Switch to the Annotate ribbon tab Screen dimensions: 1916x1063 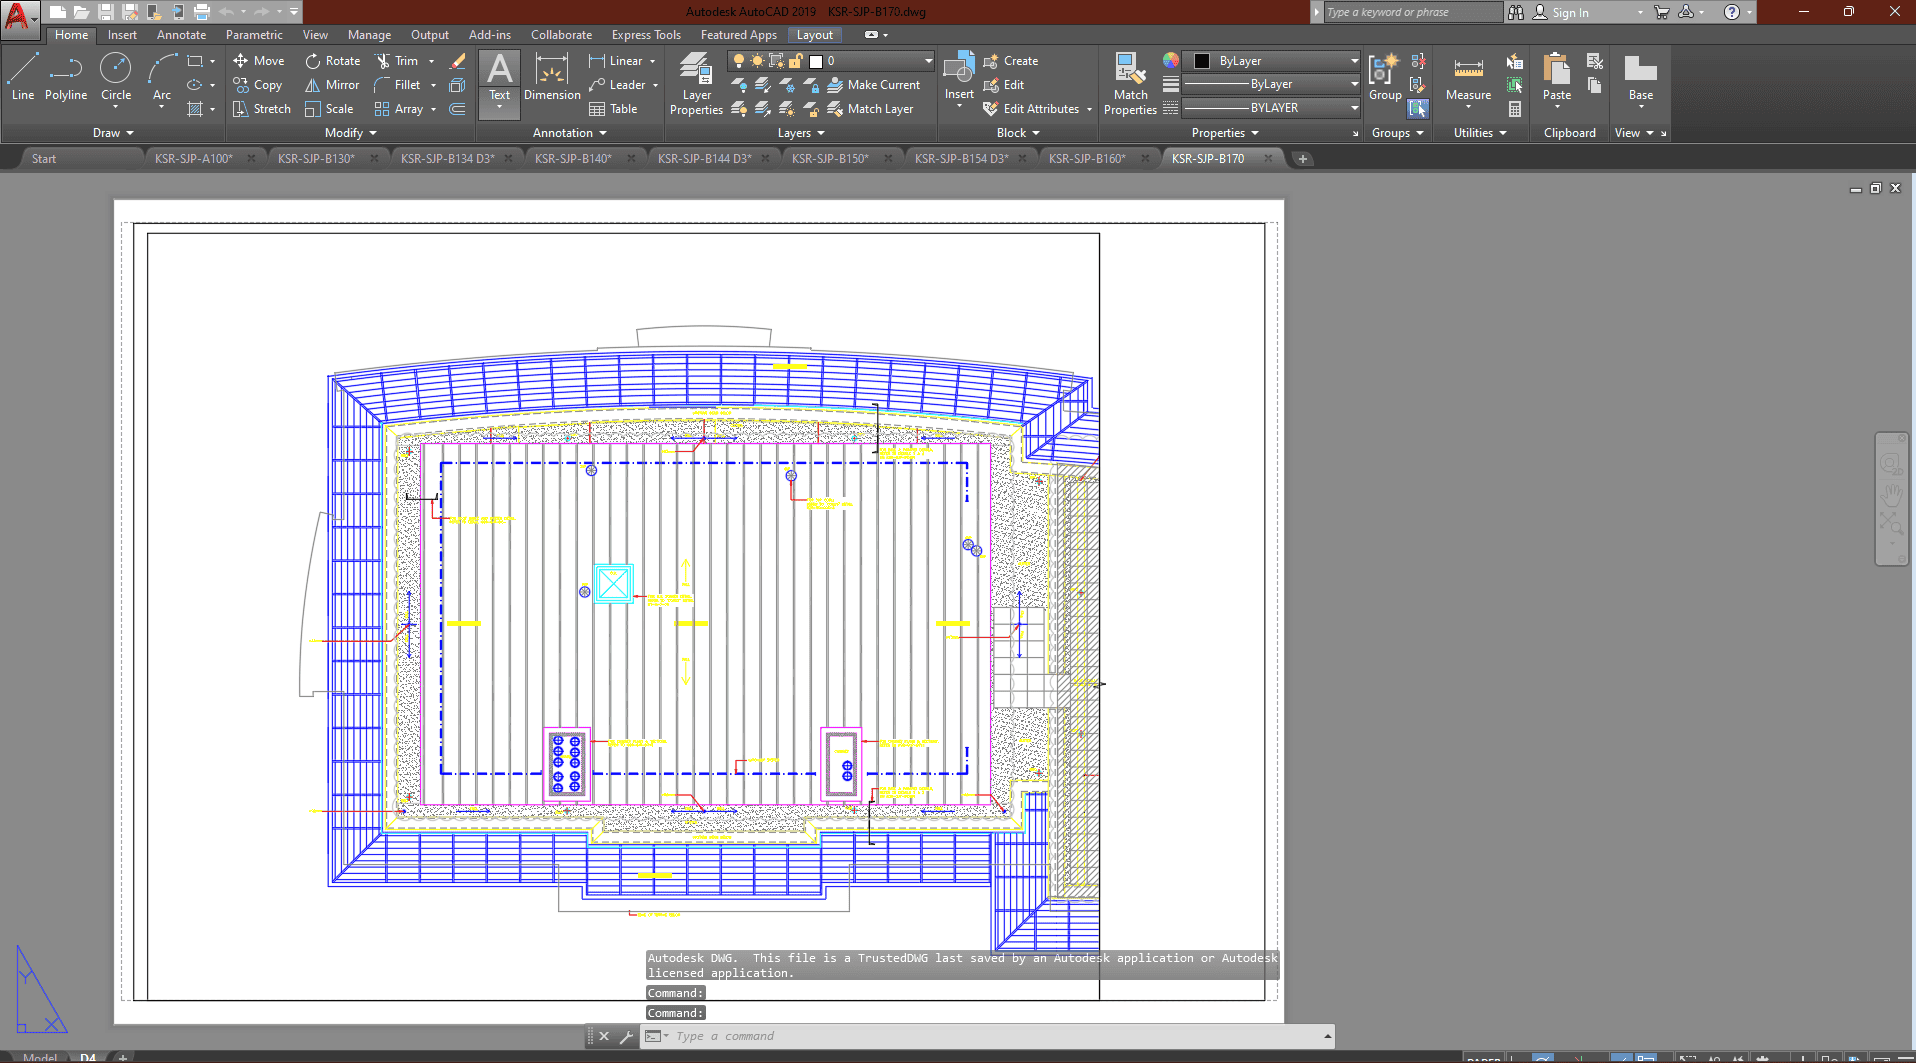click(x=181, y=35)
